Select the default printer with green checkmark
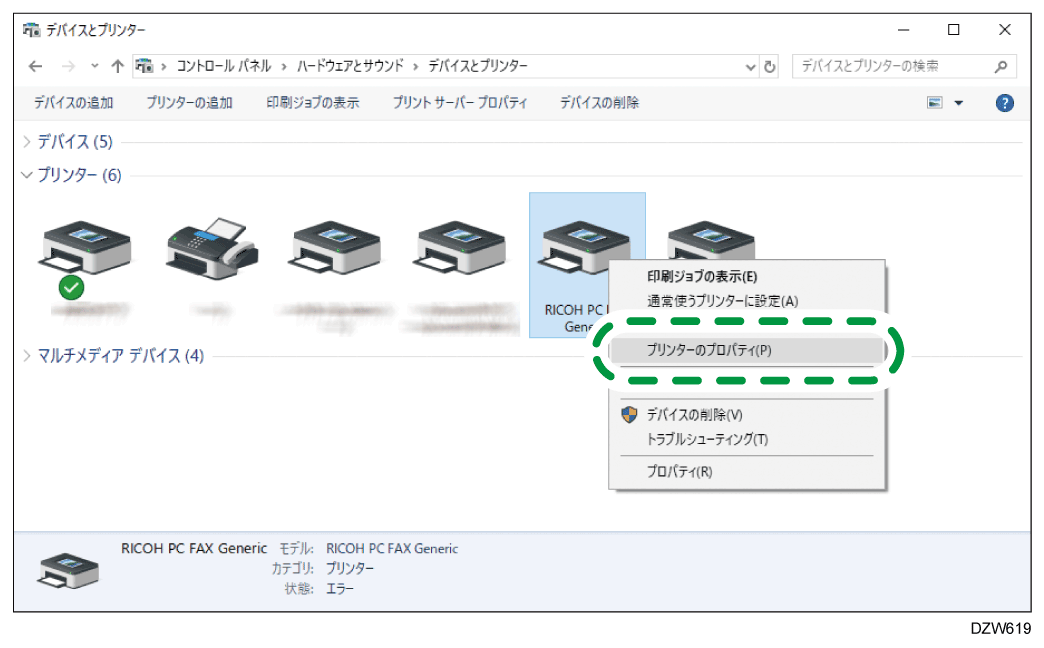Viewport: 1044px width, 648px height. tap(85, 247)
